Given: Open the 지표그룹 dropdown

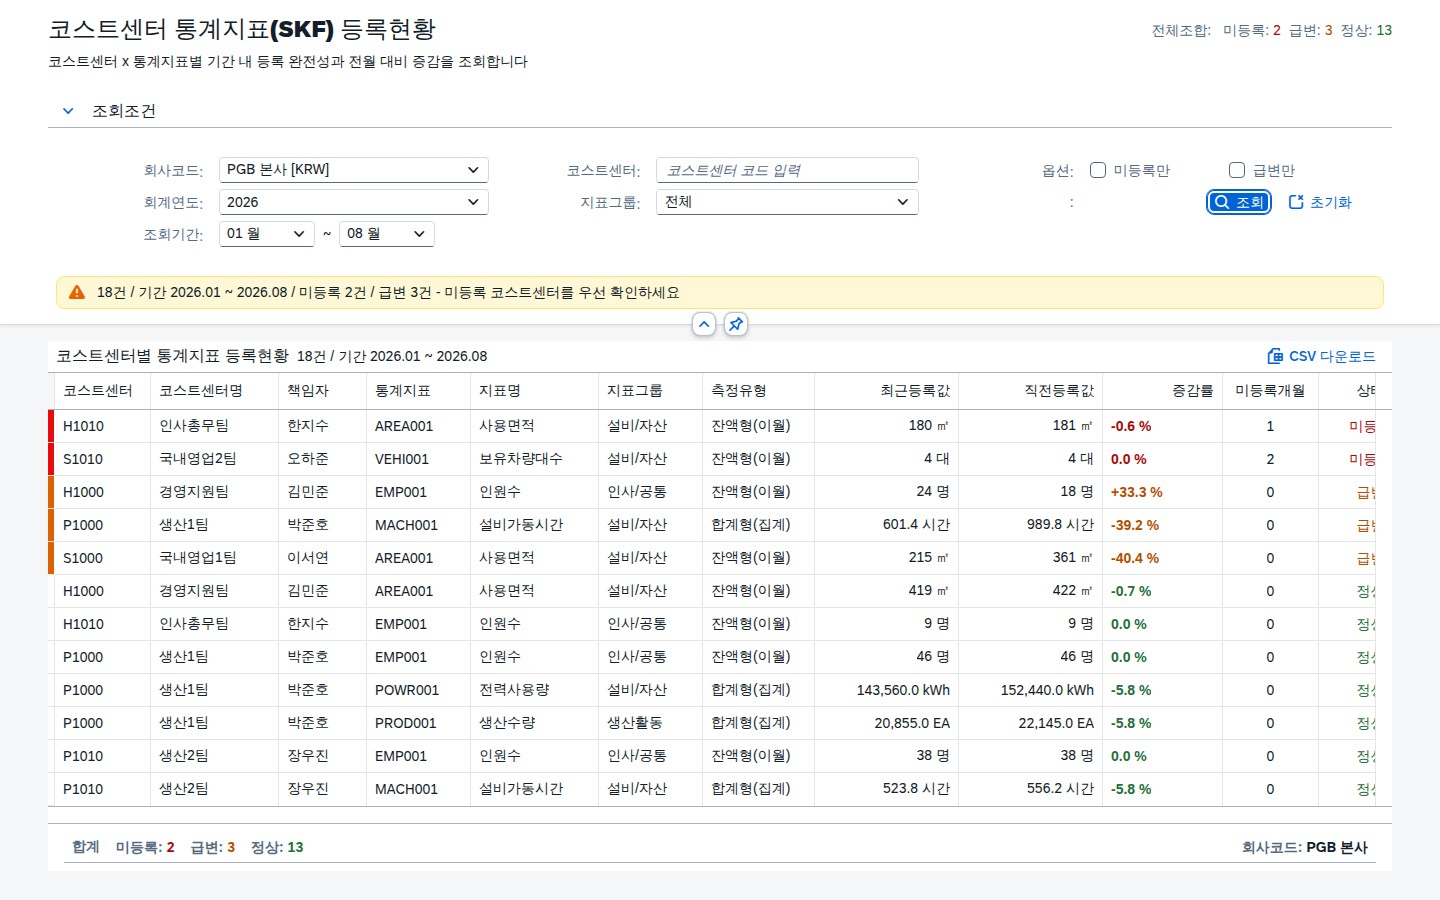Looking at the screenshot, I should [787, 202].
